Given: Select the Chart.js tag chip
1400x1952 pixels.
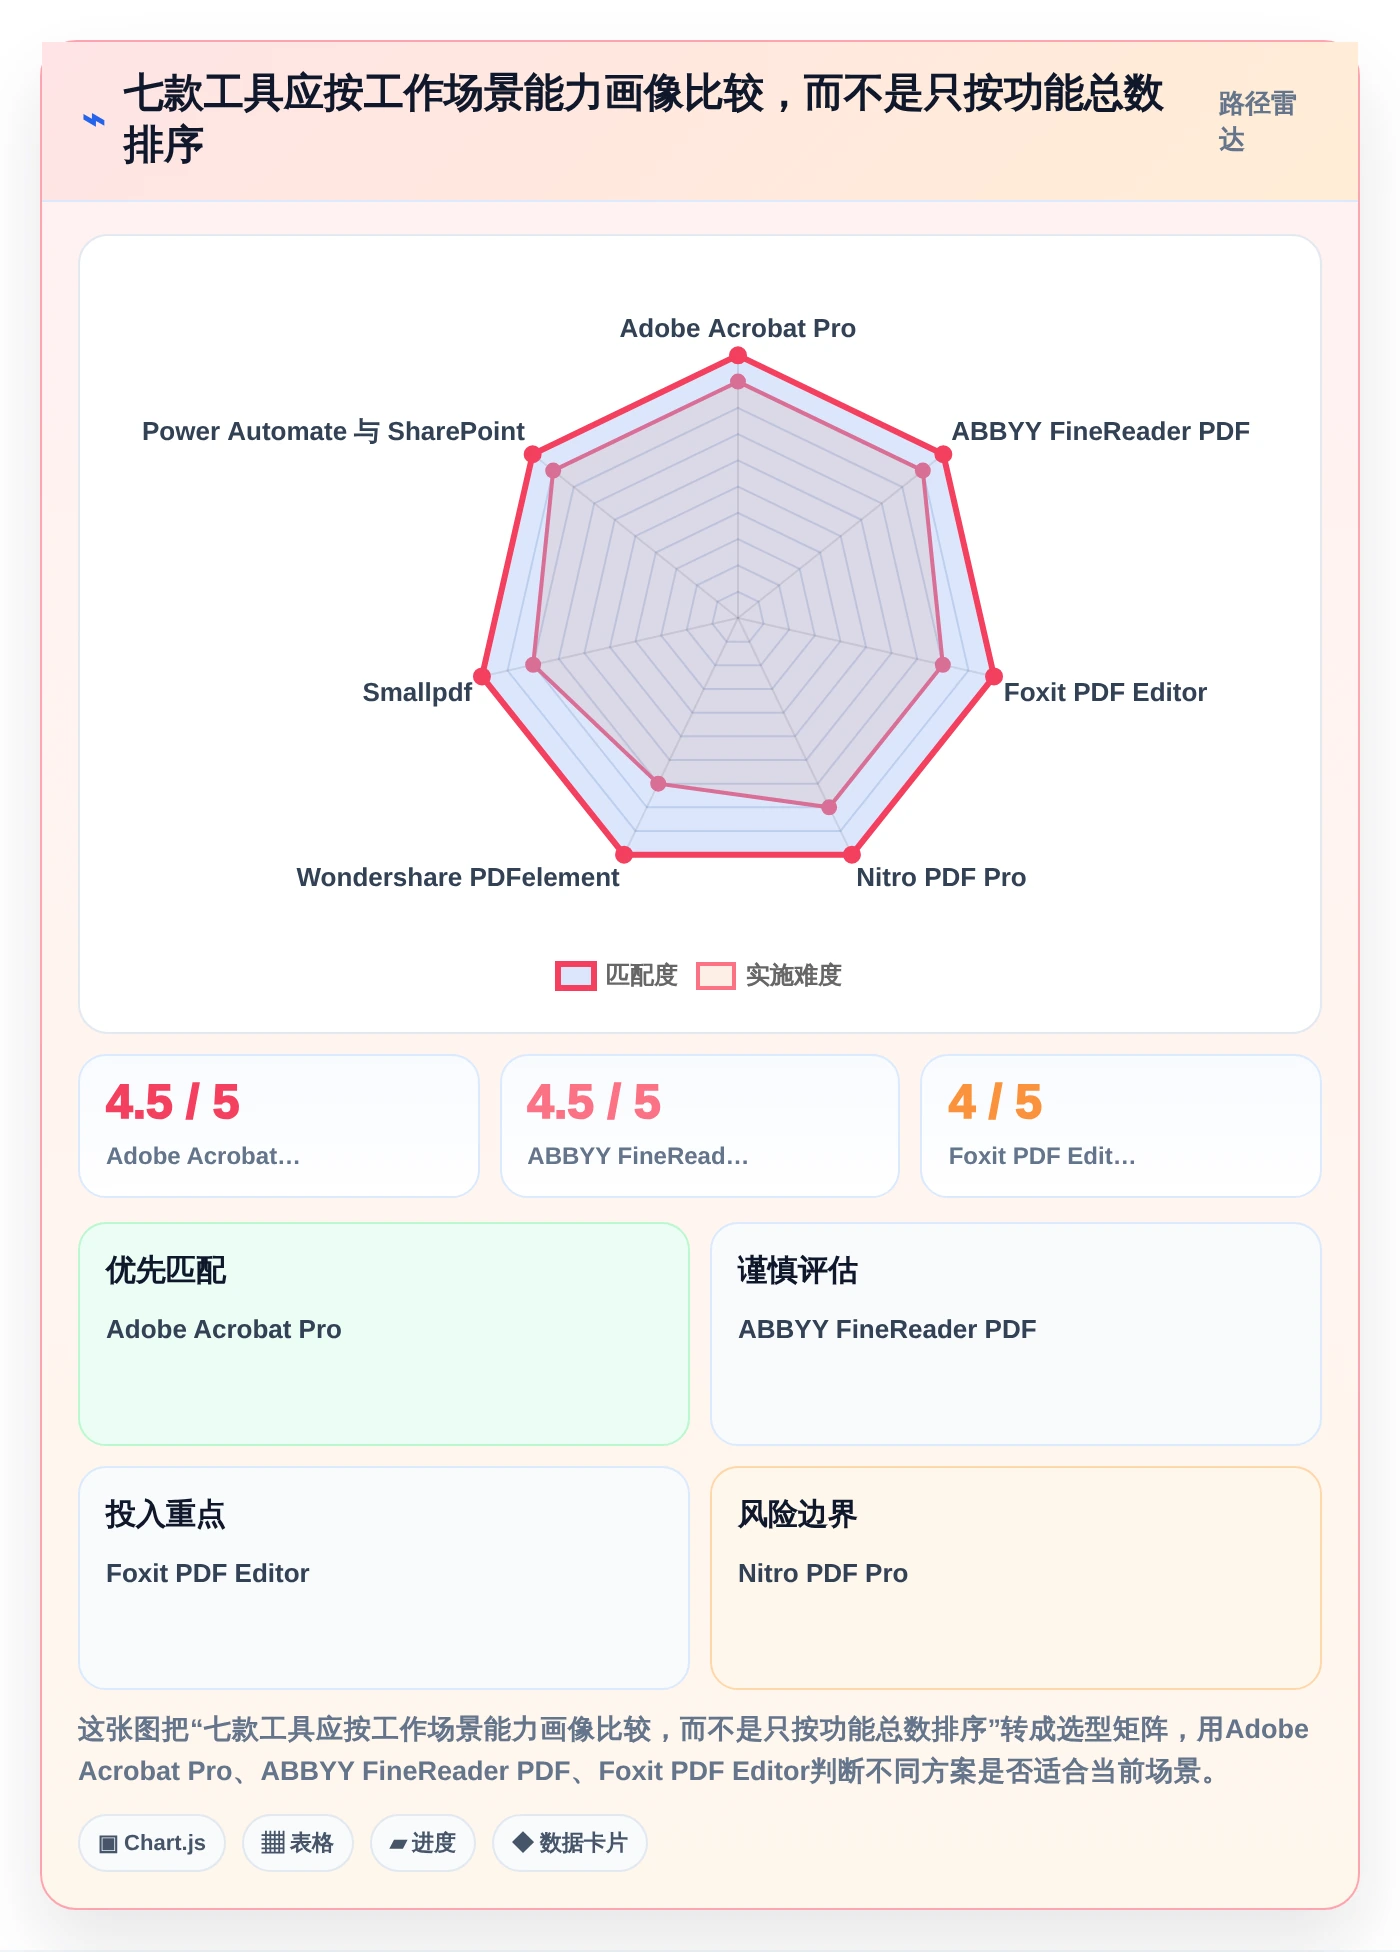Looking at the screenshot, I should [152, 1842].
